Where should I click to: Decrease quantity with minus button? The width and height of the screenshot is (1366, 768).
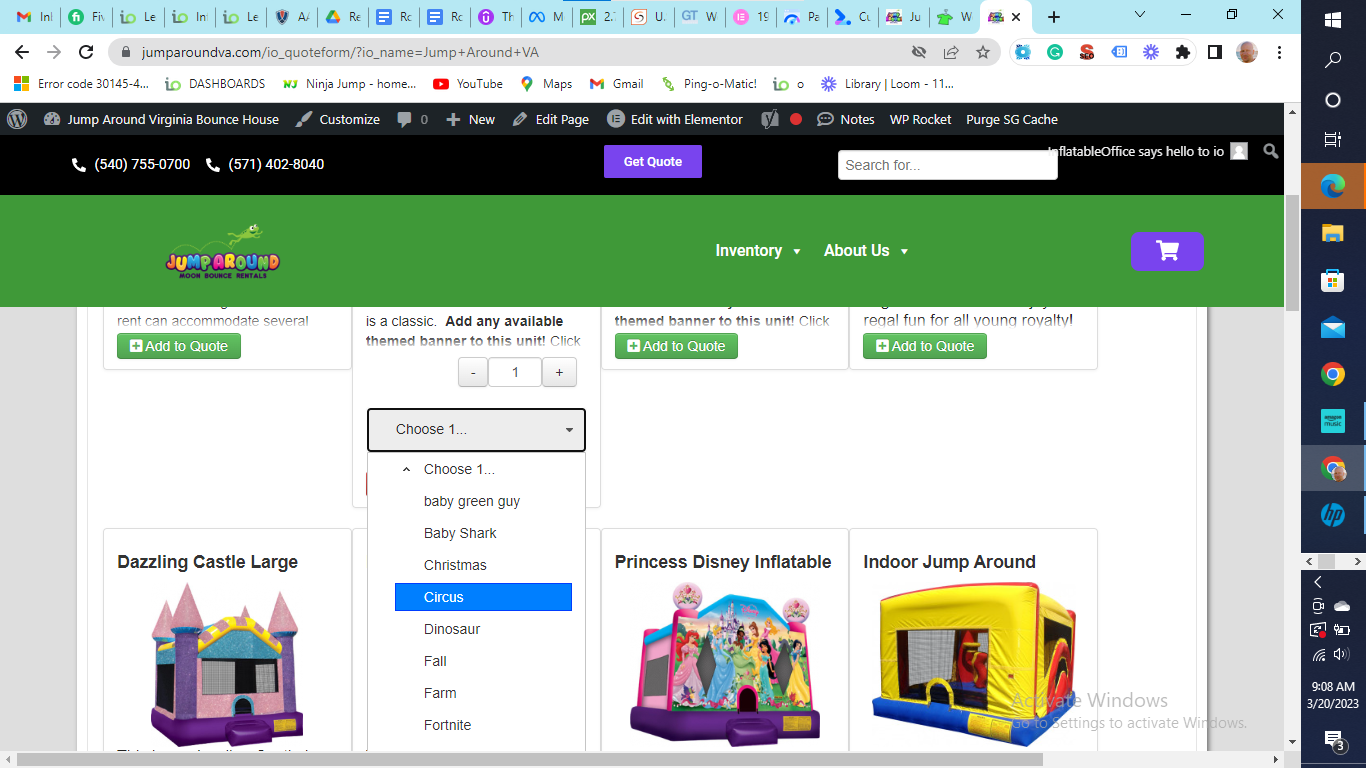click(x=473, y=372)
